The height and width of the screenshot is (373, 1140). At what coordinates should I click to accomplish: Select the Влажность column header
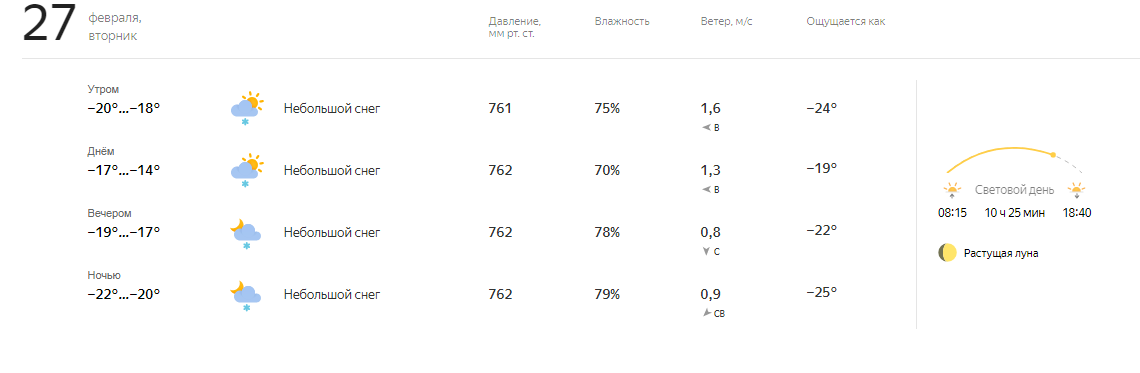tap(622, 21)
